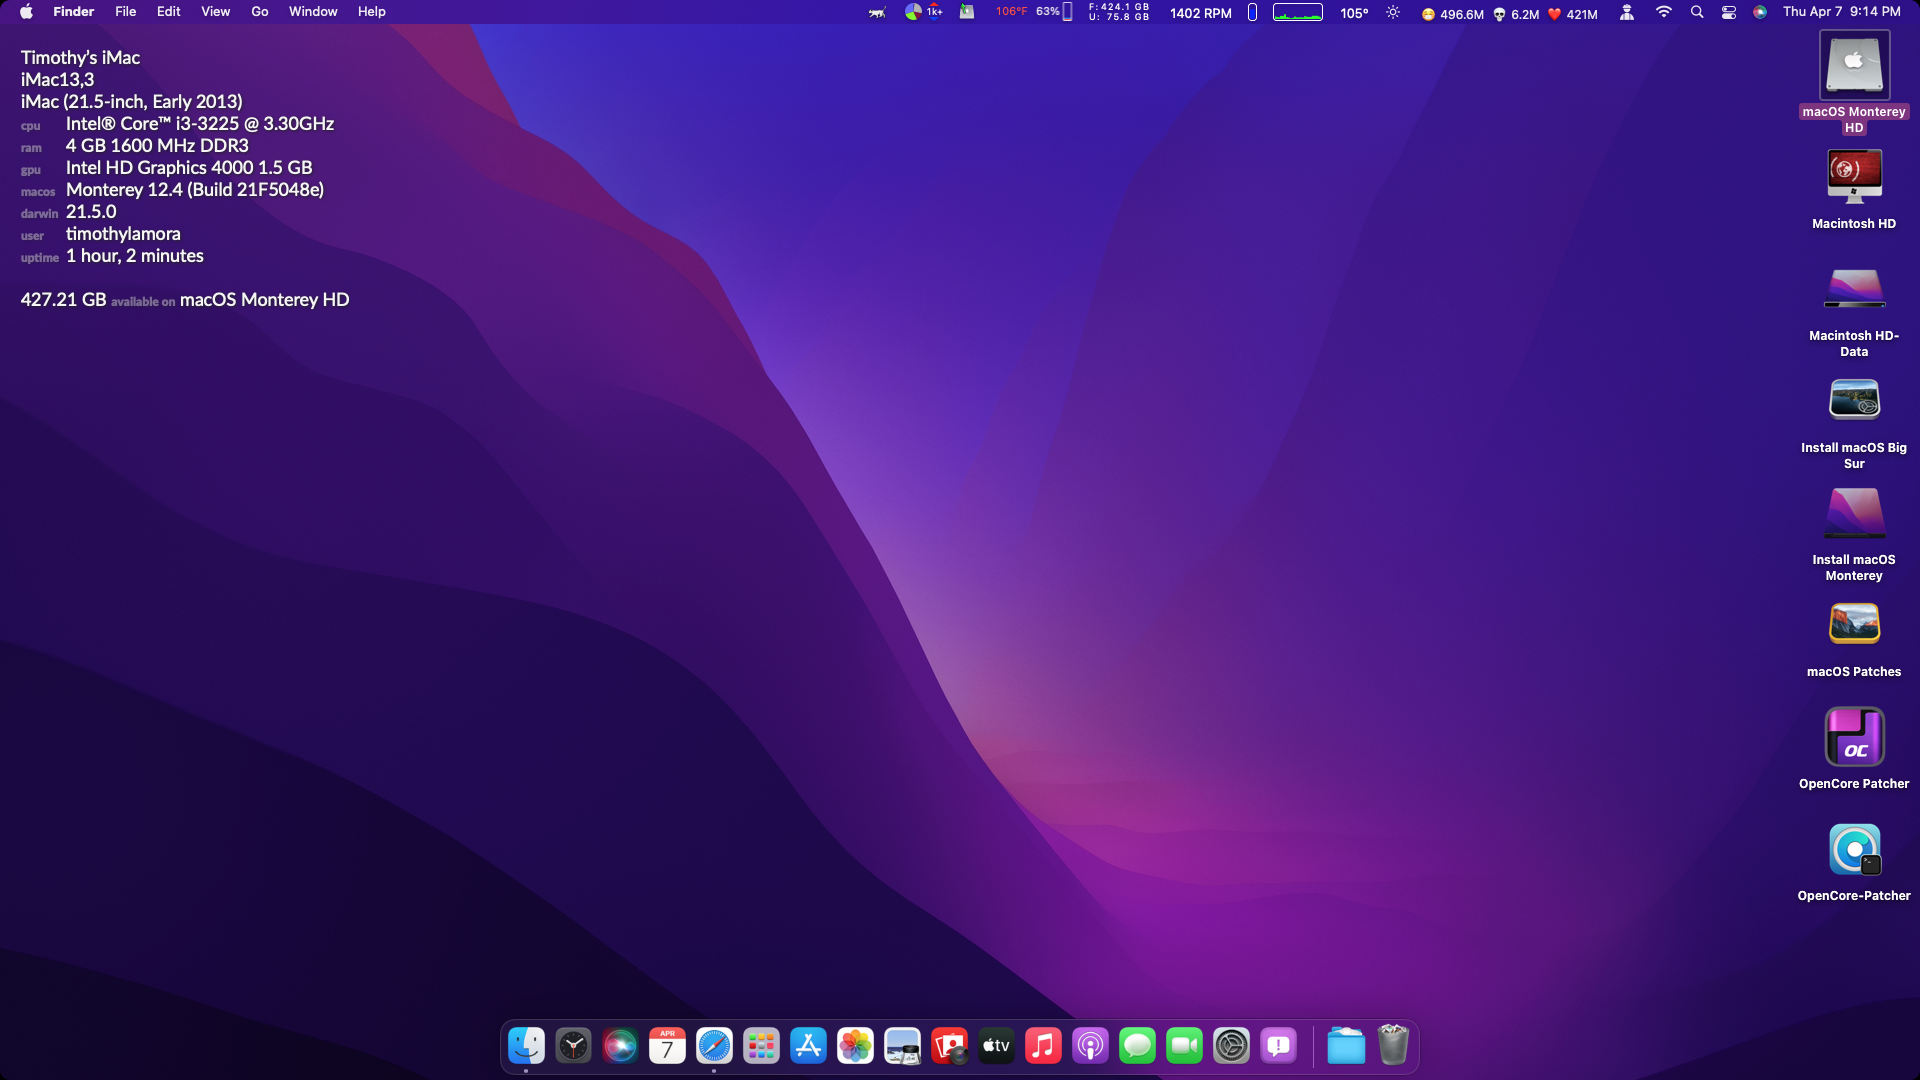Open the macOS Patches desktop icon
Screen dimensions: 1920x1080
(1854, 625)
